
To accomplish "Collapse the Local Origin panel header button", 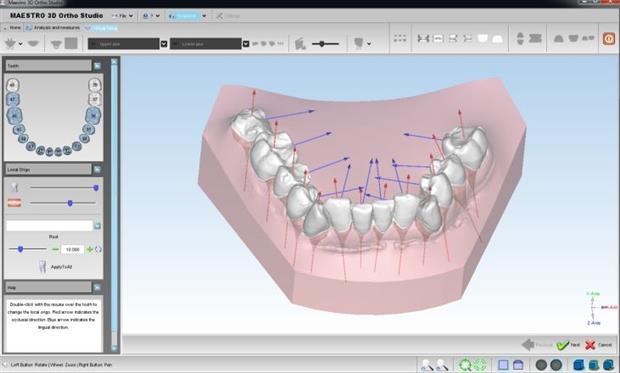I will [x=97, y=170].
